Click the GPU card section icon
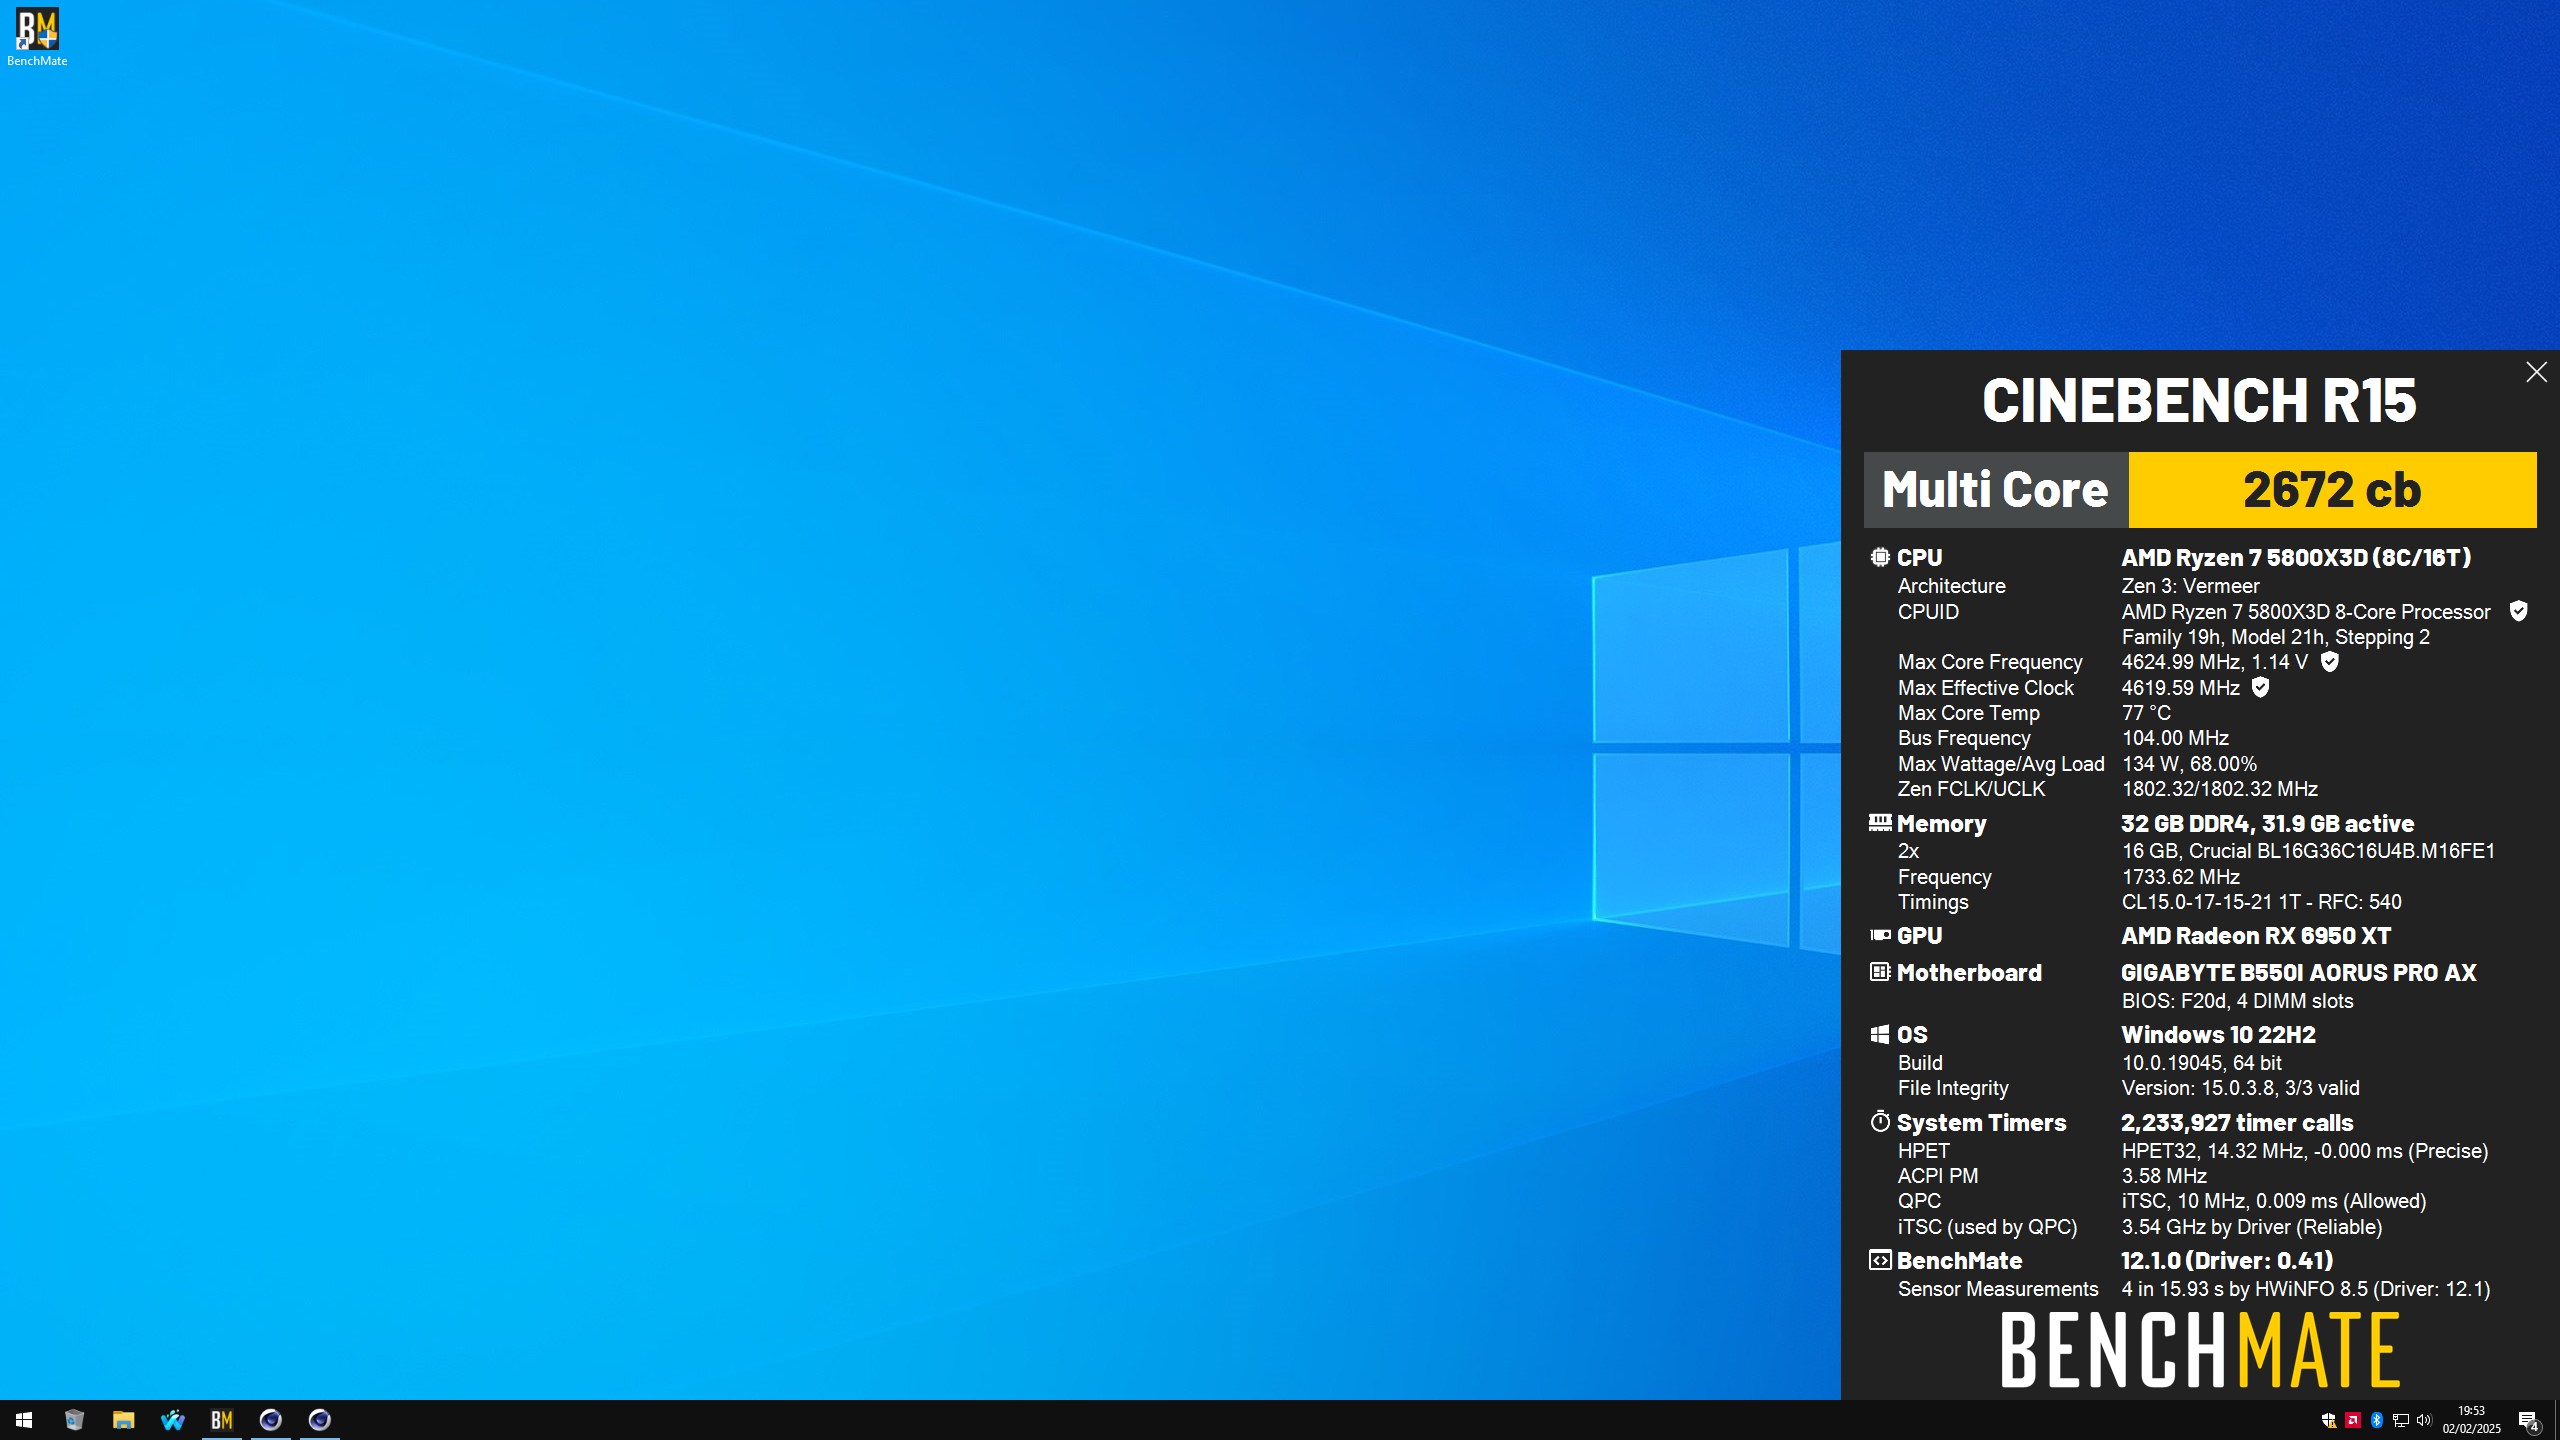 [1880, 935]
